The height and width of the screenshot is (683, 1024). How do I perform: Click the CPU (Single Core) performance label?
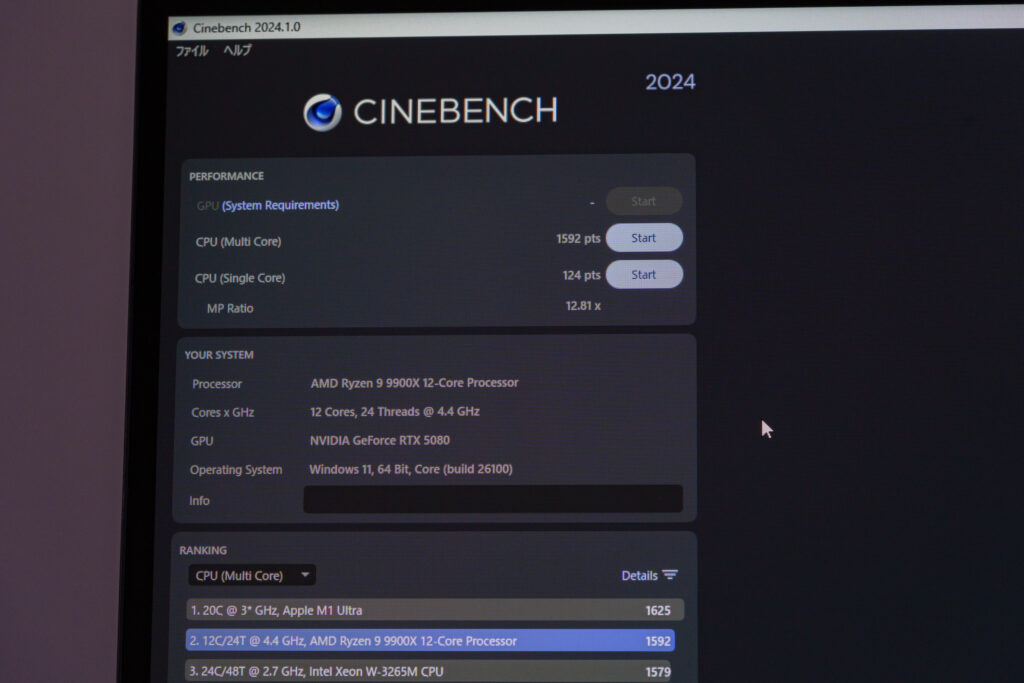(240, 278)
